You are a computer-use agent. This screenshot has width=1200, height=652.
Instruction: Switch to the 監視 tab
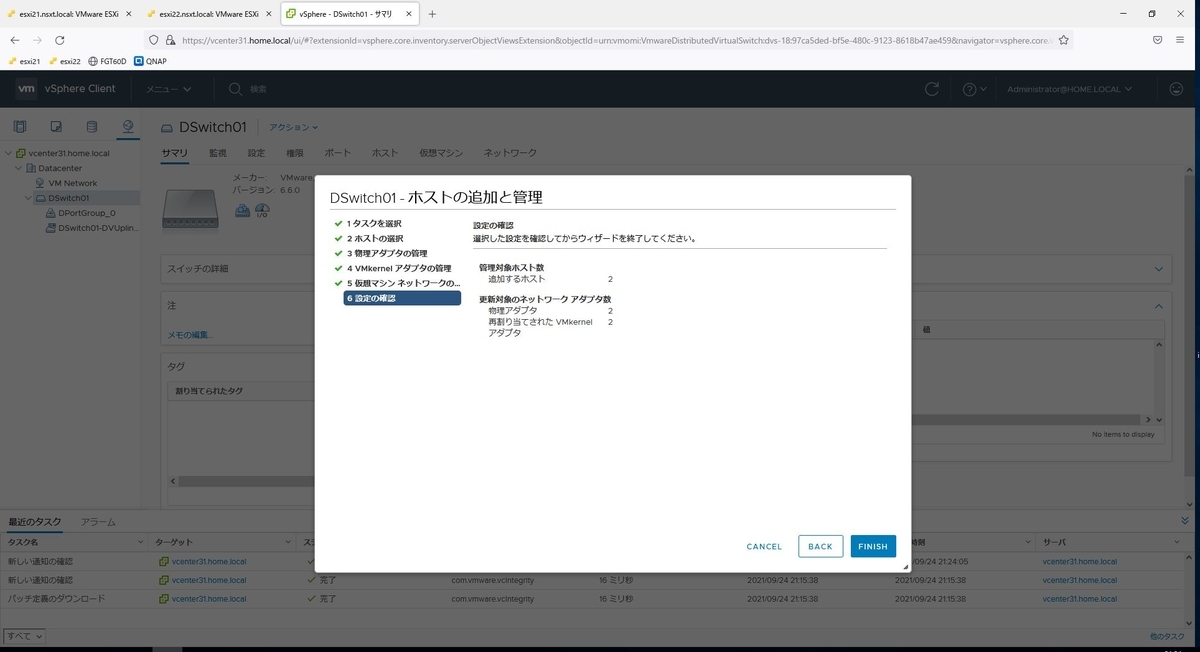[x=217, y=153]
